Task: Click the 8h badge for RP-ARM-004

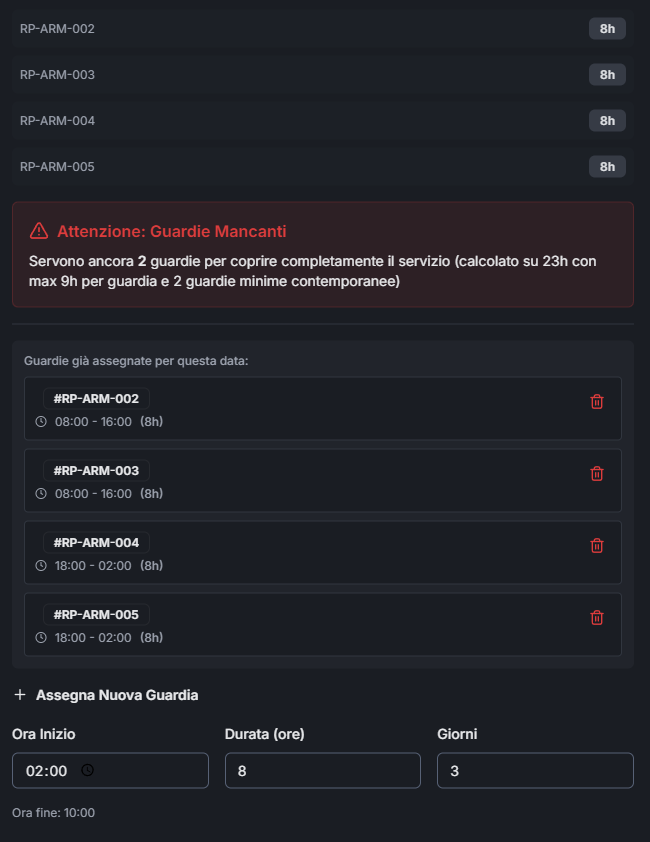Action: (x=607, y=121)
